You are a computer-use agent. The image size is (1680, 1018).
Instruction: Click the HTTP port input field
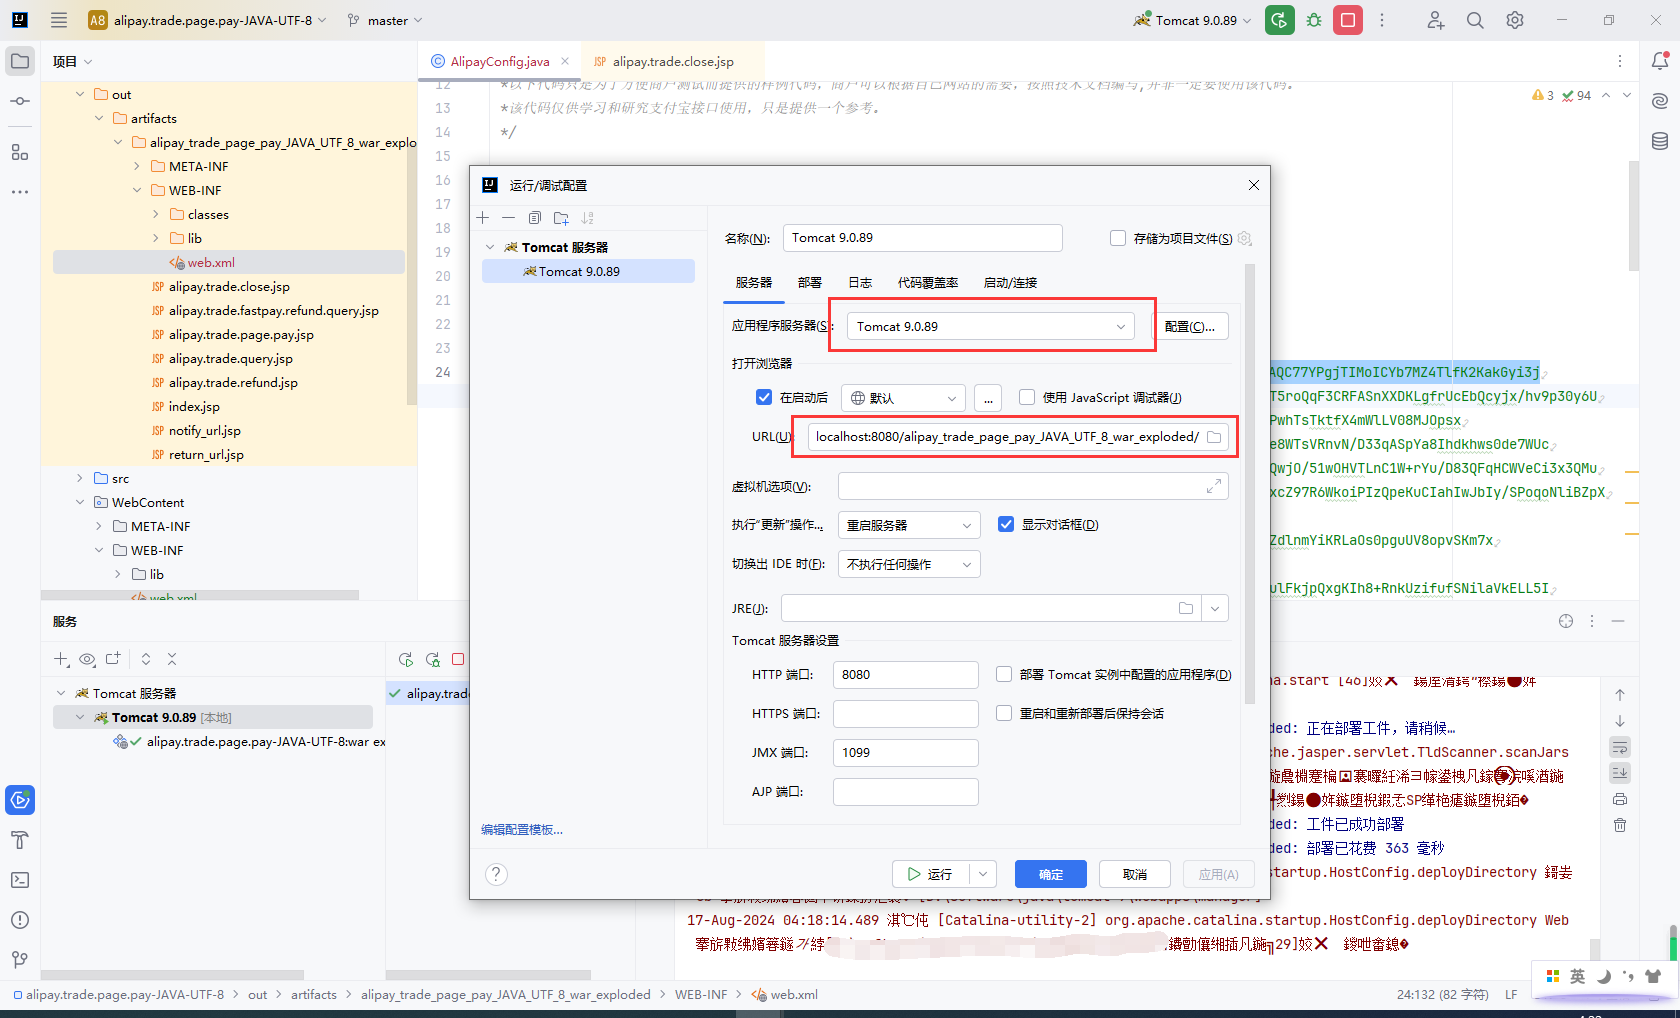point(906,675)
